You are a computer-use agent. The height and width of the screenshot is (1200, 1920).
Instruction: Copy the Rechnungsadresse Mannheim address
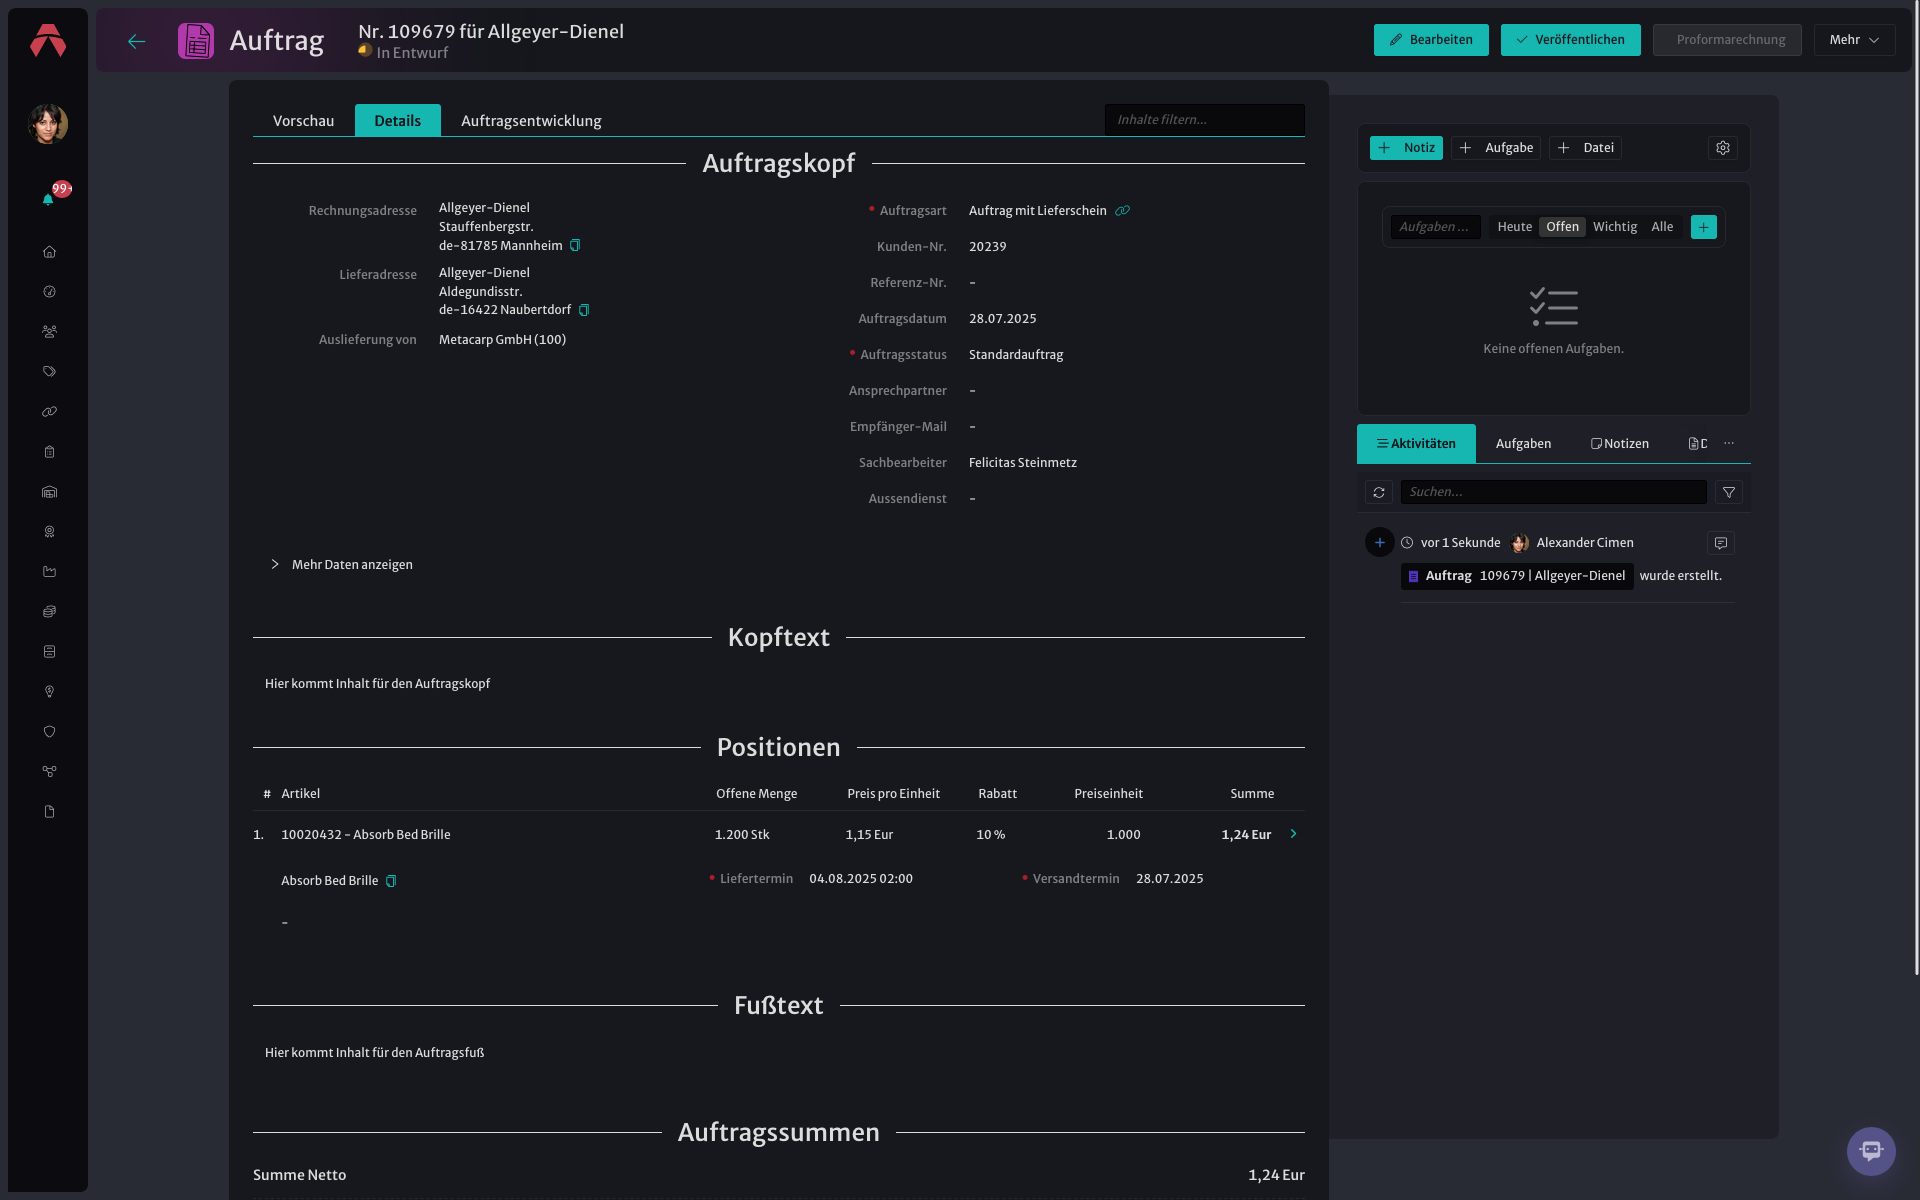point(575,246)
